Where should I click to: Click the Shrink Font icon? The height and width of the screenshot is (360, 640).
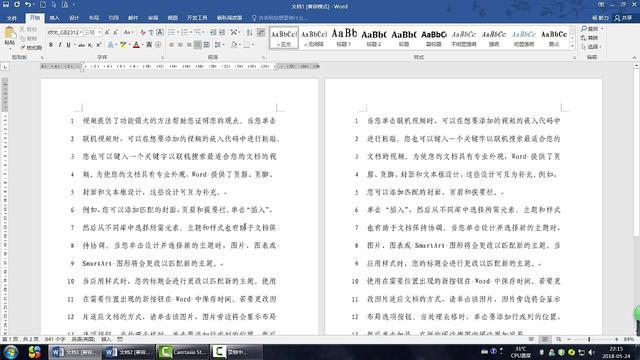pos(116,32)
